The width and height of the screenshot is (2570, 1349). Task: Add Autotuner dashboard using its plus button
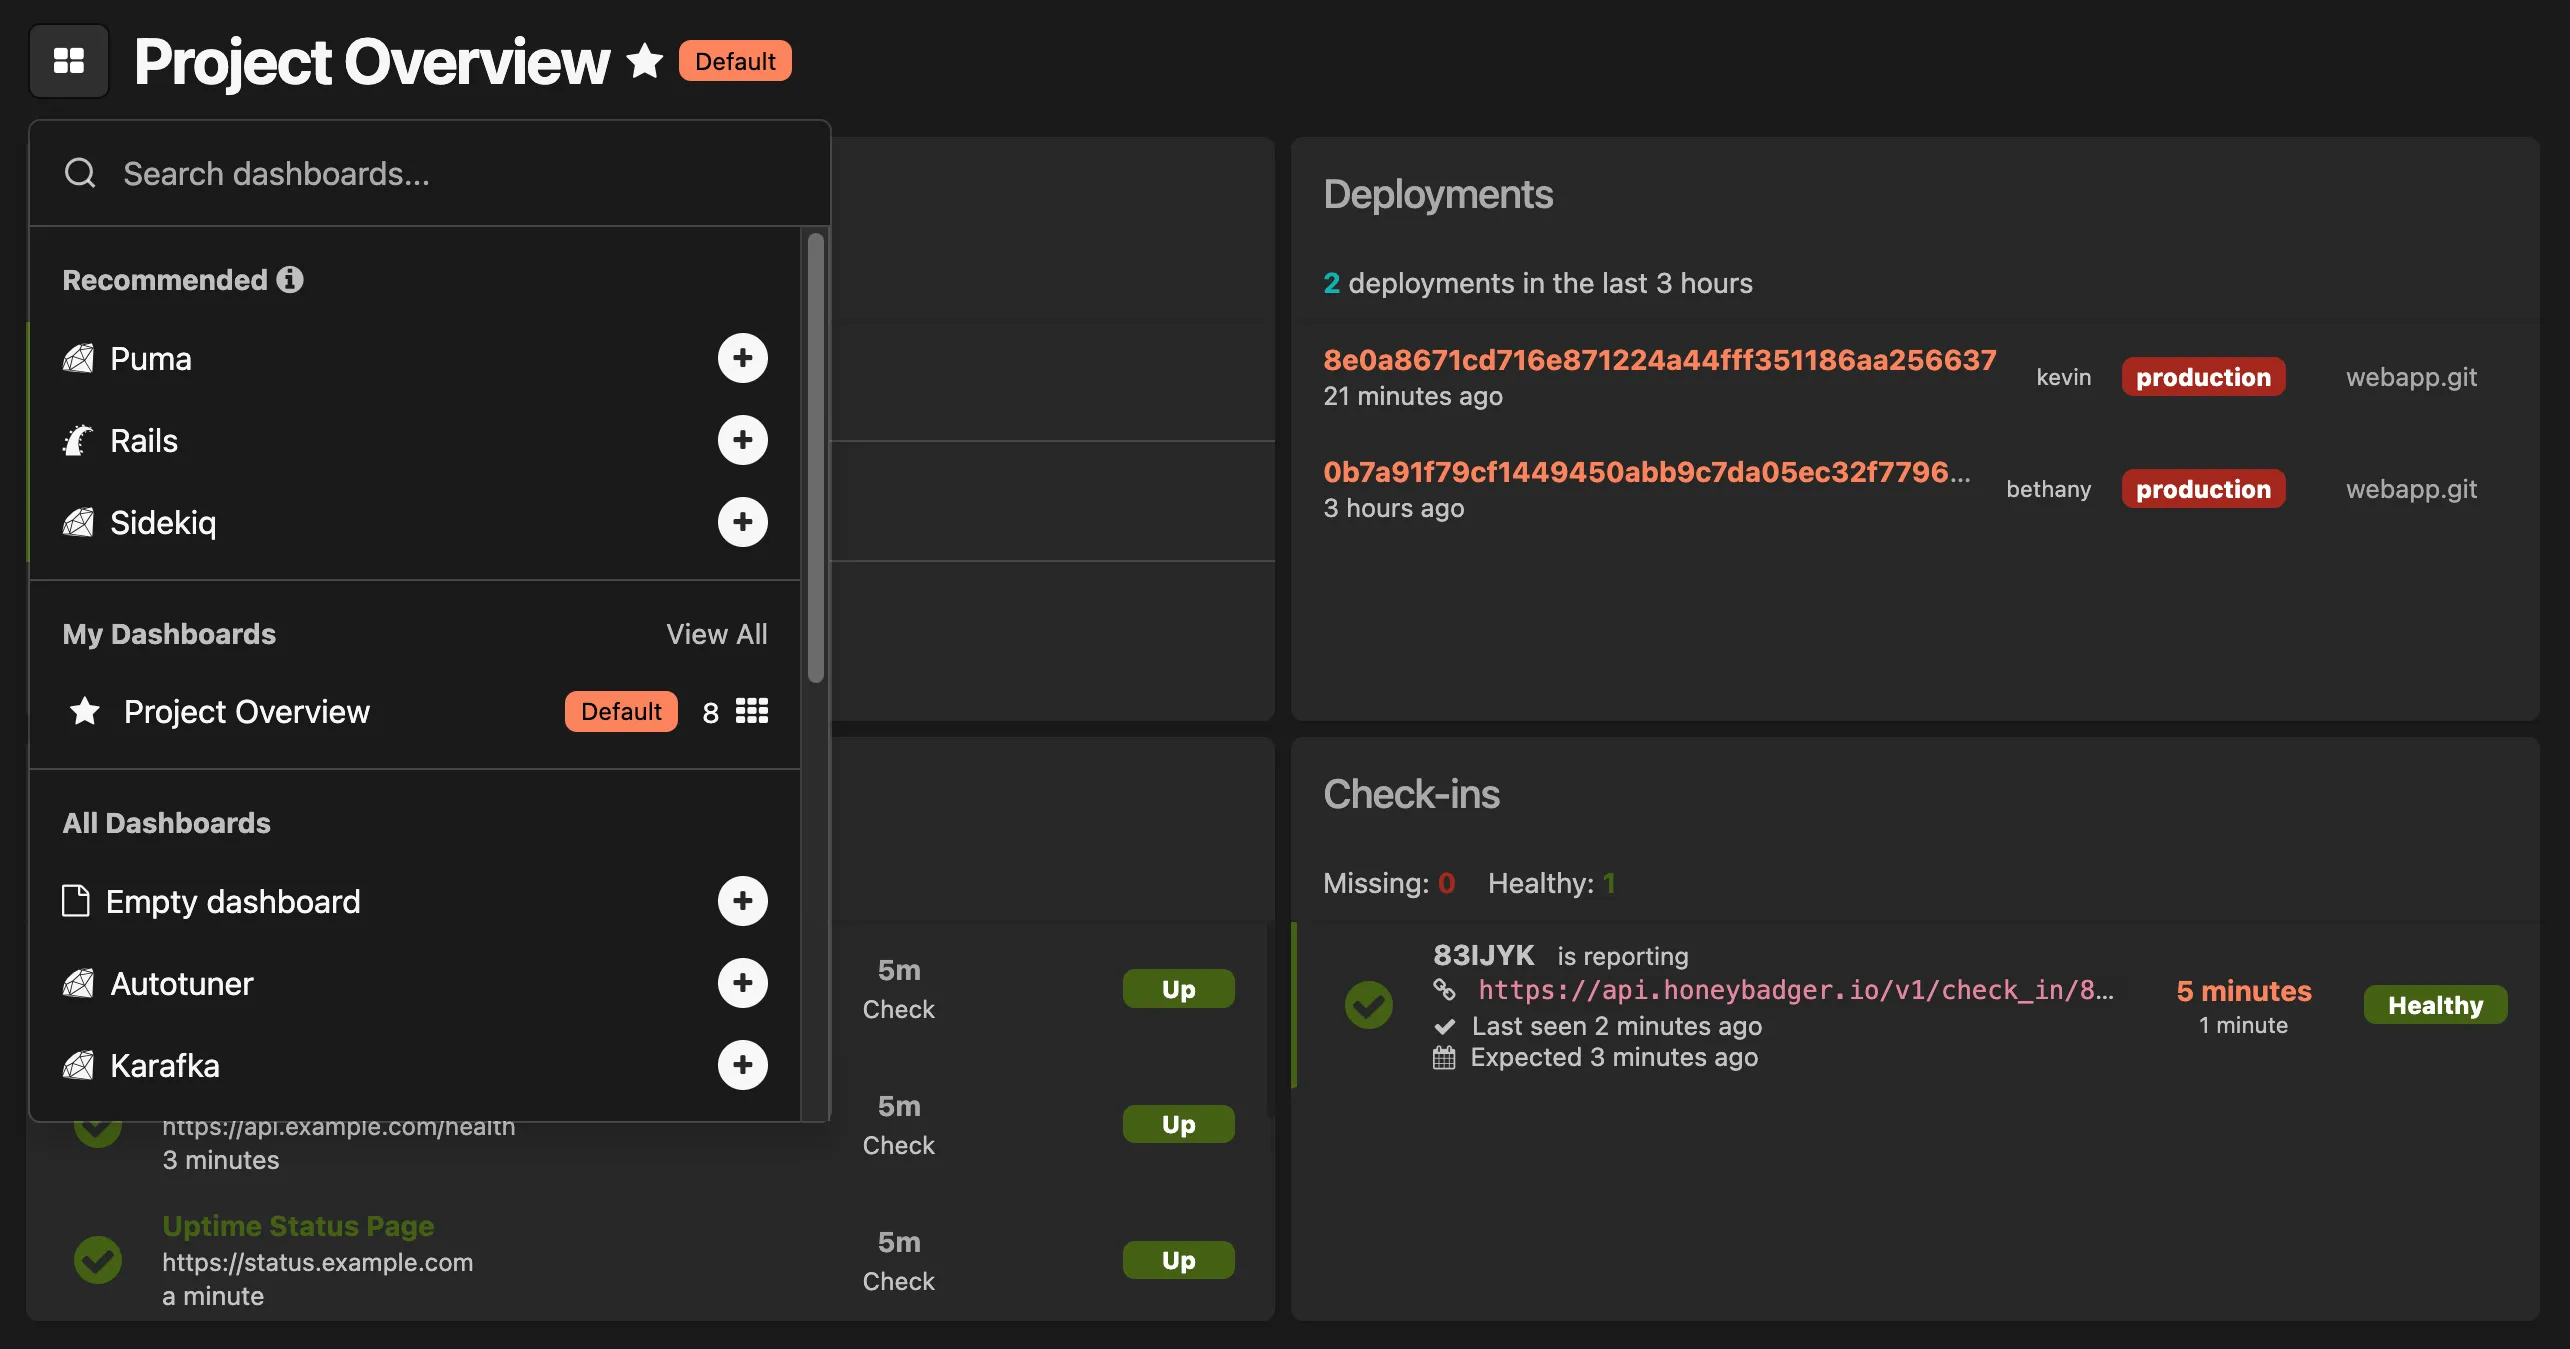pyautogui.click(x=742, y=983)
